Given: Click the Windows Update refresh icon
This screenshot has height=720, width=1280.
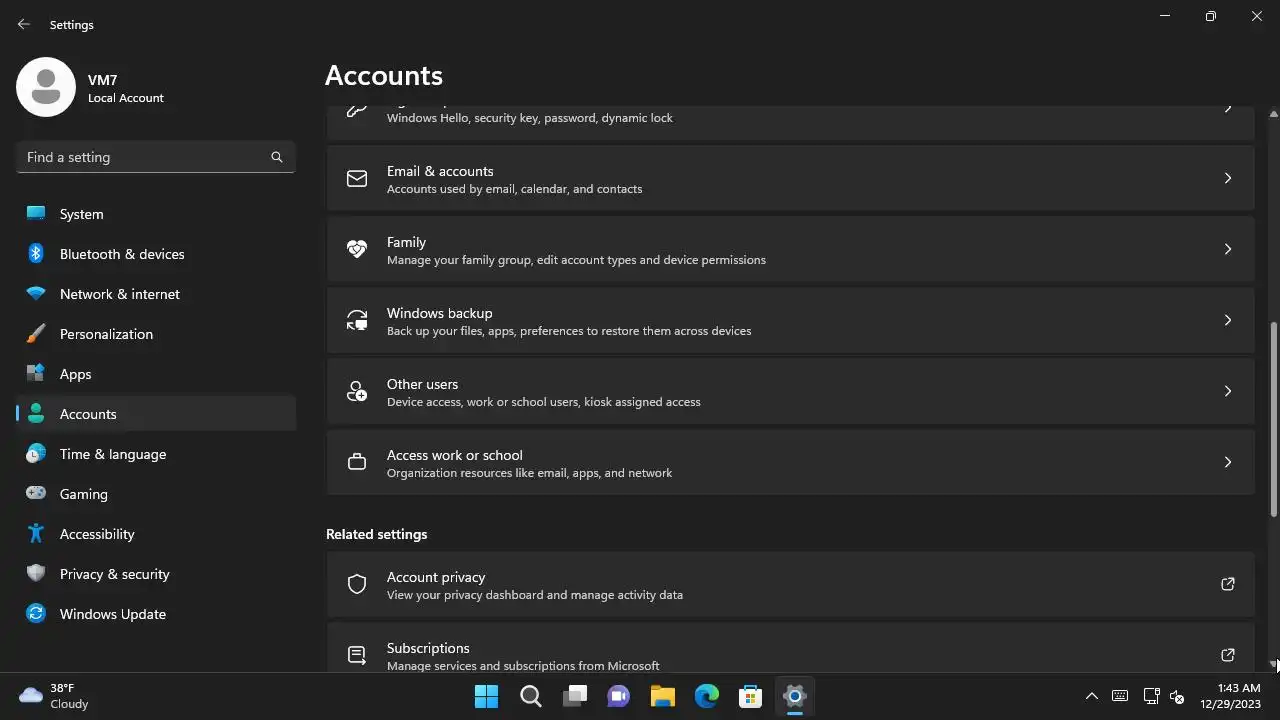Looking at the screenshot, I should 36,614.
